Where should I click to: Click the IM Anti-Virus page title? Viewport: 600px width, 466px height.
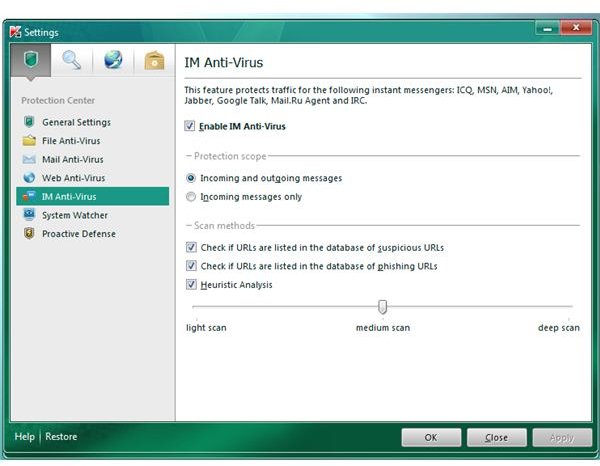click(224, 62)
